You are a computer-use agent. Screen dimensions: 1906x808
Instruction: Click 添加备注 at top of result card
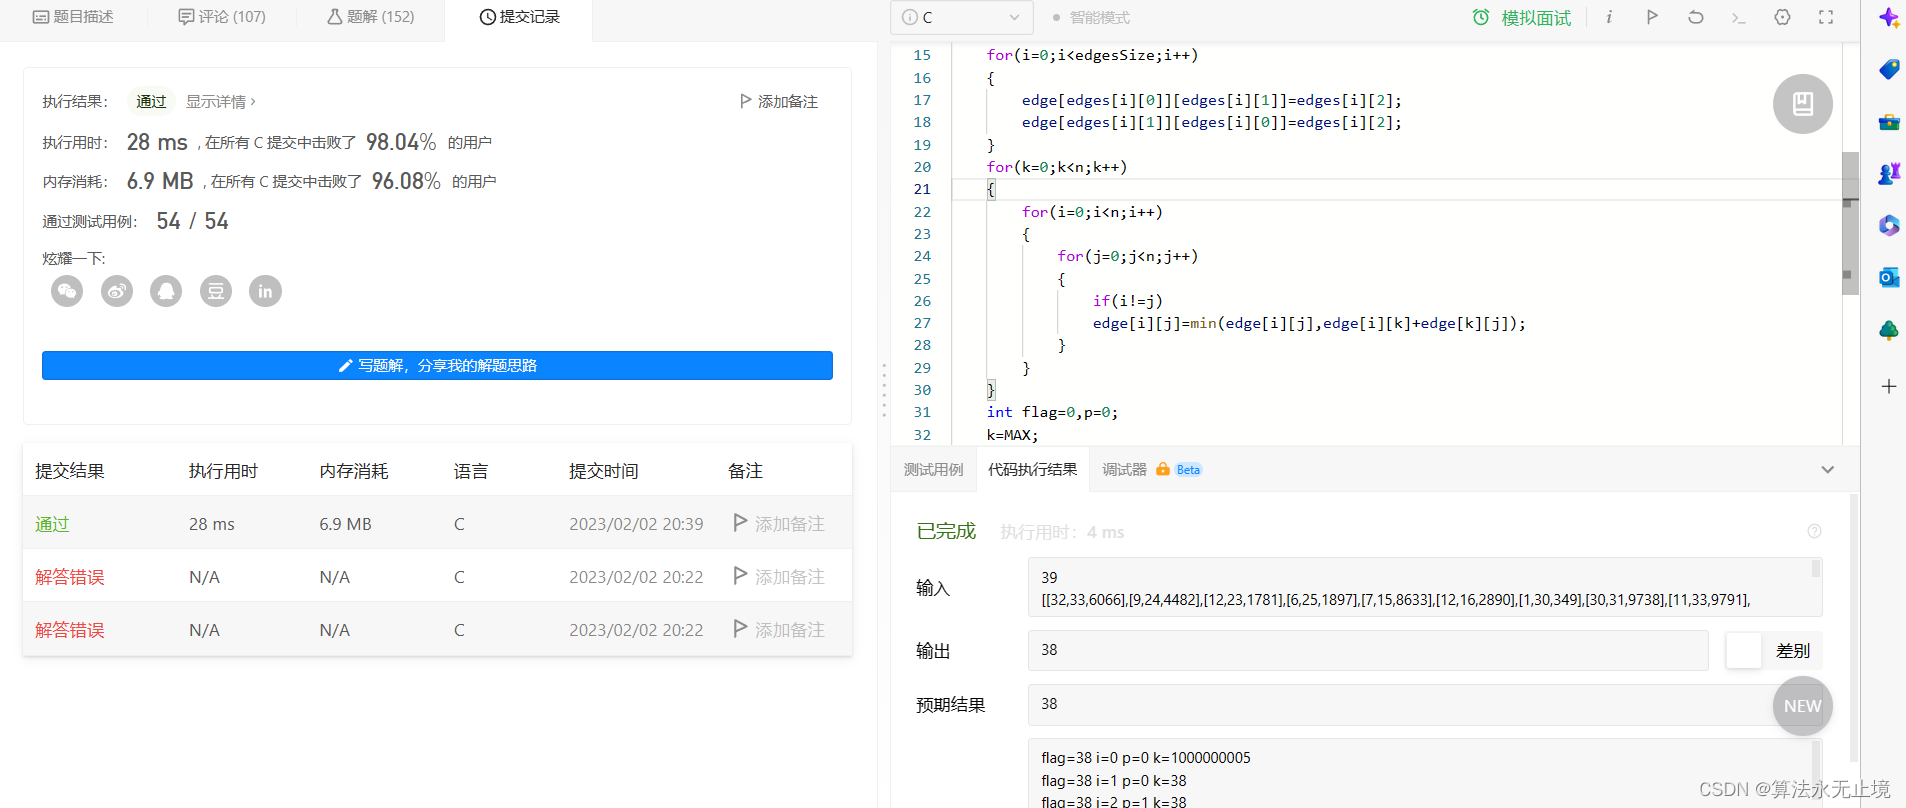point(778,102)
